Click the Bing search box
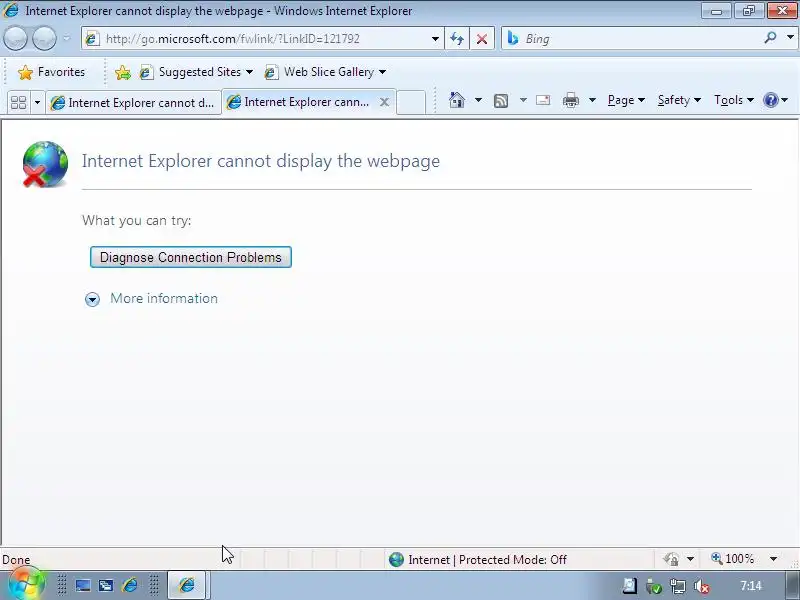Image resolution: width=800 pixels, height=600 pixels. pos(633,39)
